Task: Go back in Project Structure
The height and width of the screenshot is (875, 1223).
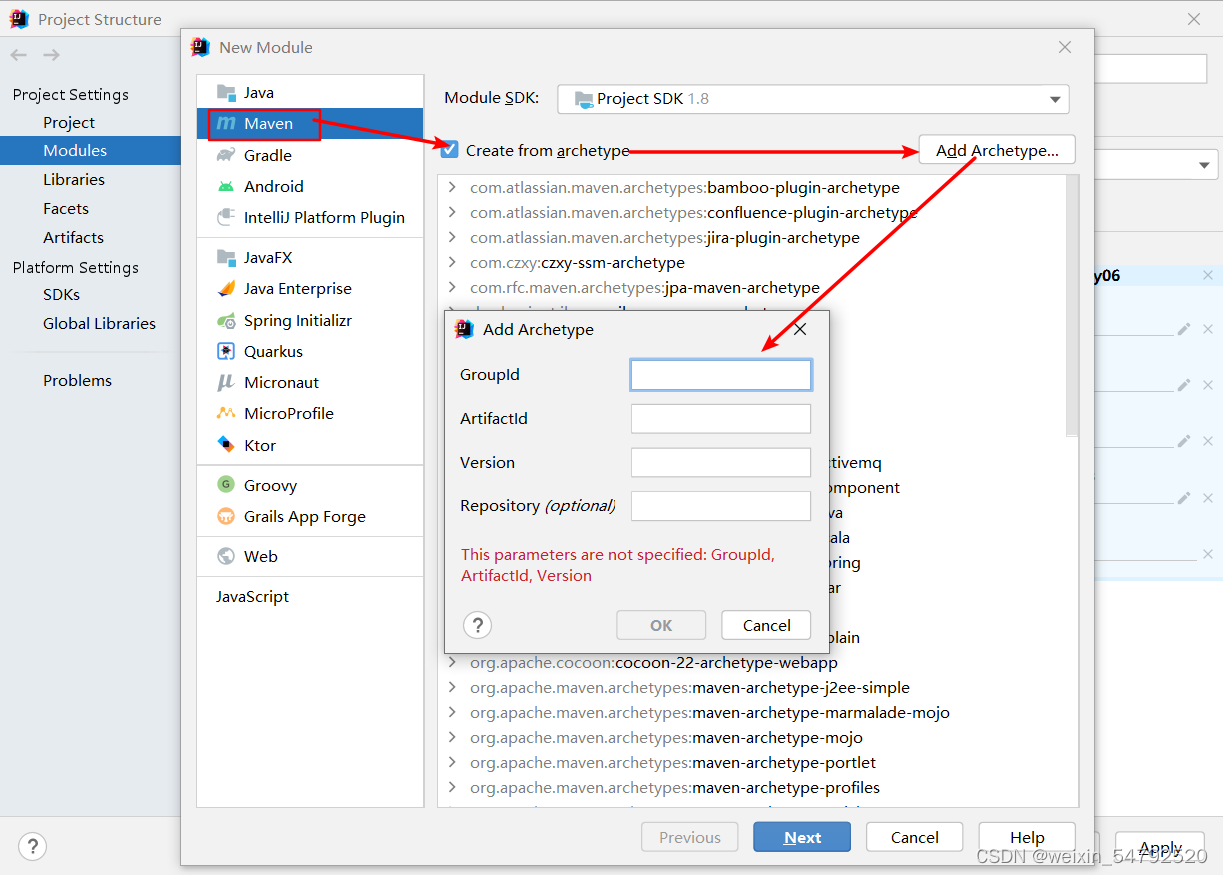Action: click(x=18, y=55)
